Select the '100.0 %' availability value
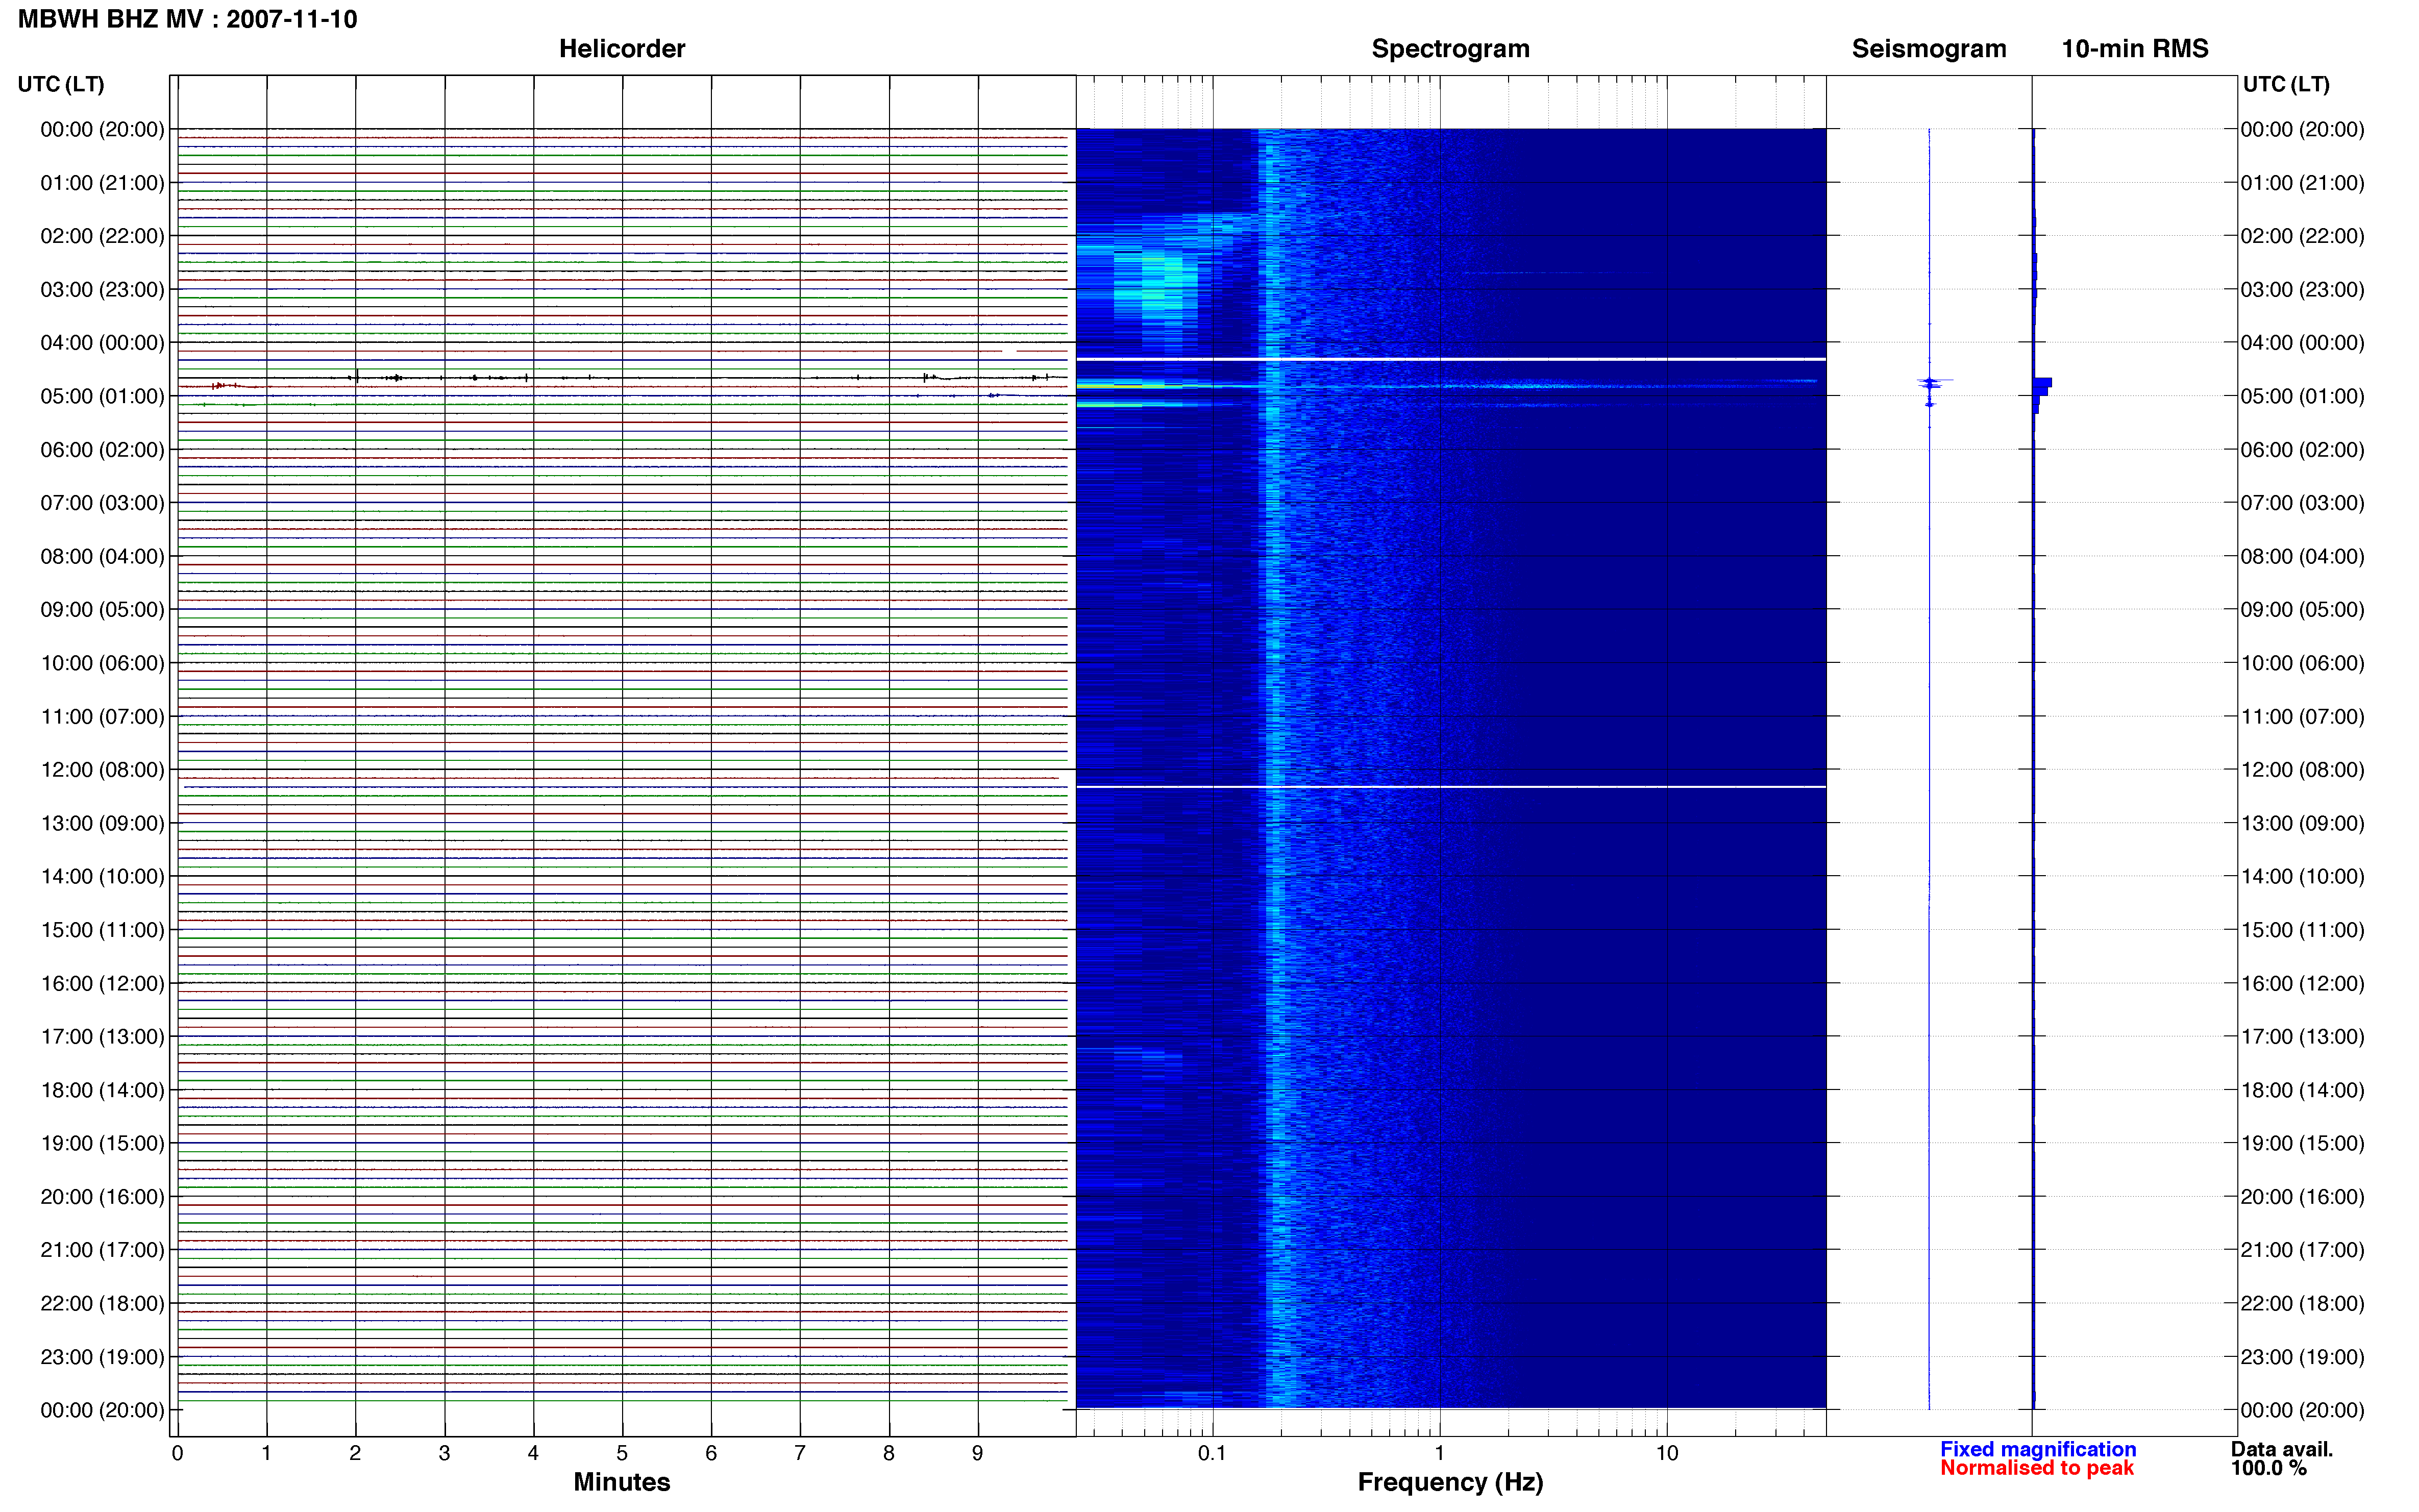Screen dimensions: 2419x1512 point(2268,1468)
